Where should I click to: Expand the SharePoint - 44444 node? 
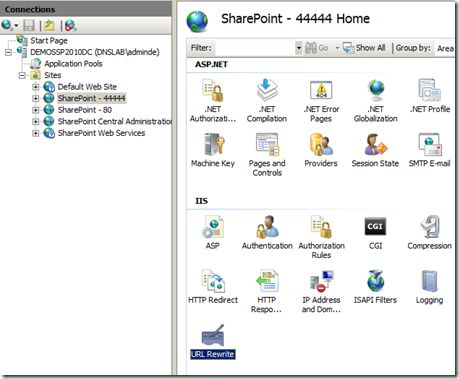pos(35,99)
